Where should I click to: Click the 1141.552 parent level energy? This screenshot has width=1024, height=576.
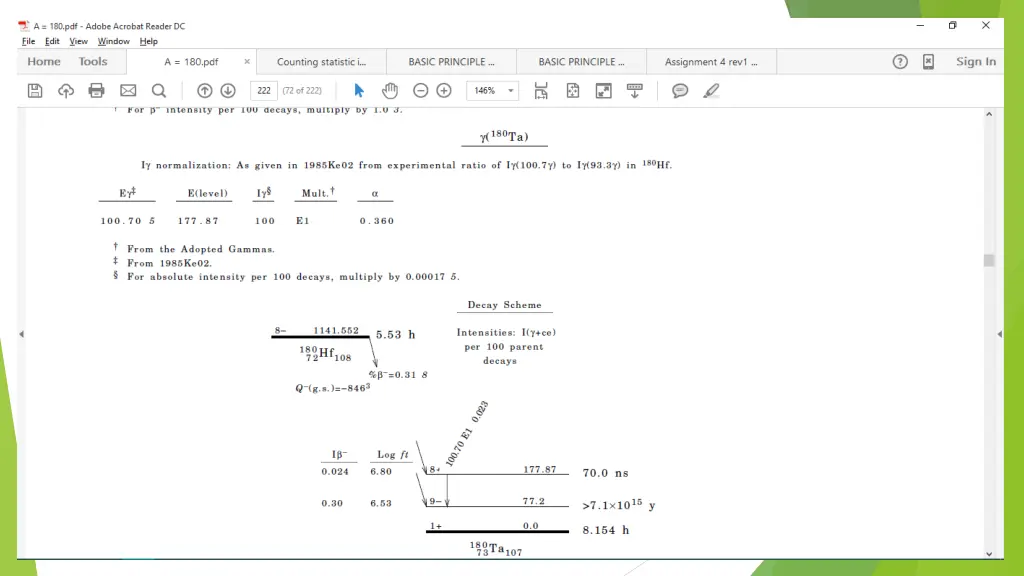coord(336,330)
